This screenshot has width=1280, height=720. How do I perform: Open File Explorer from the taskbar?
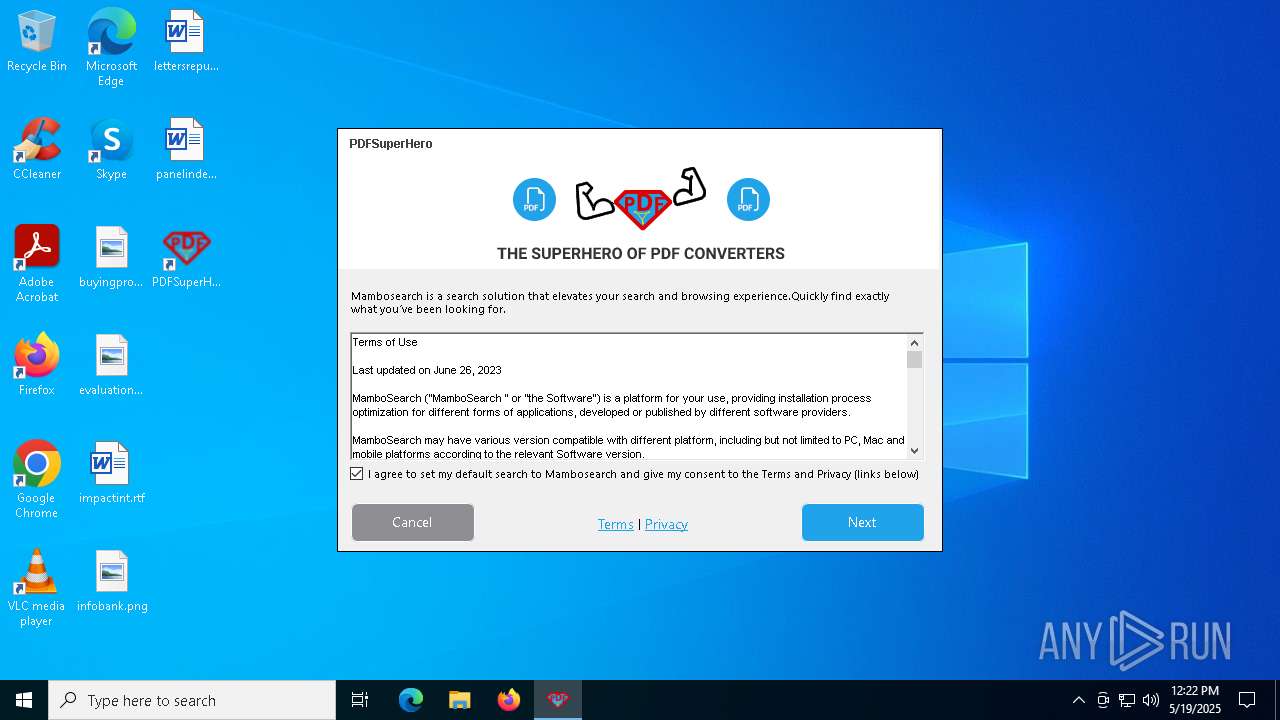tap(460, 700)
